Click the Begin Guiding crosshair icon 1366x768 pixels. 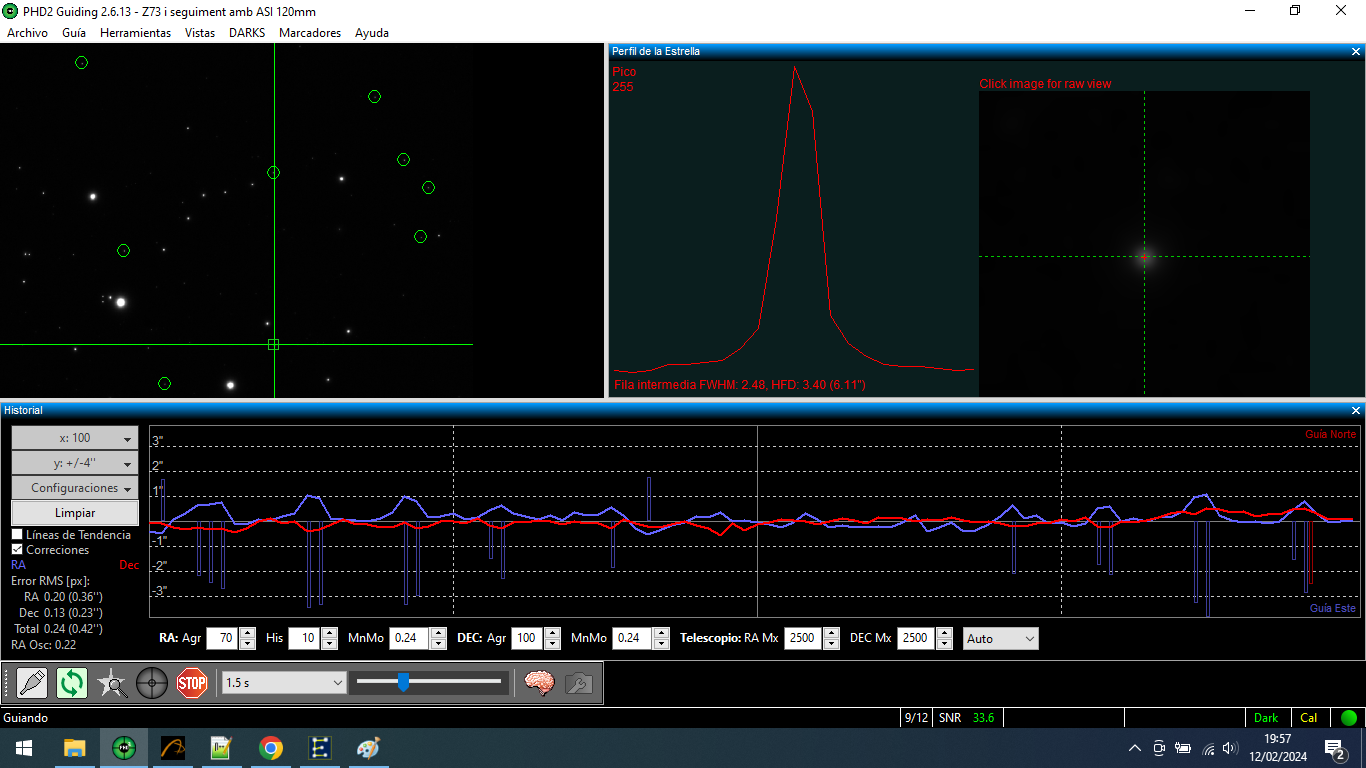tap(152, 683)
